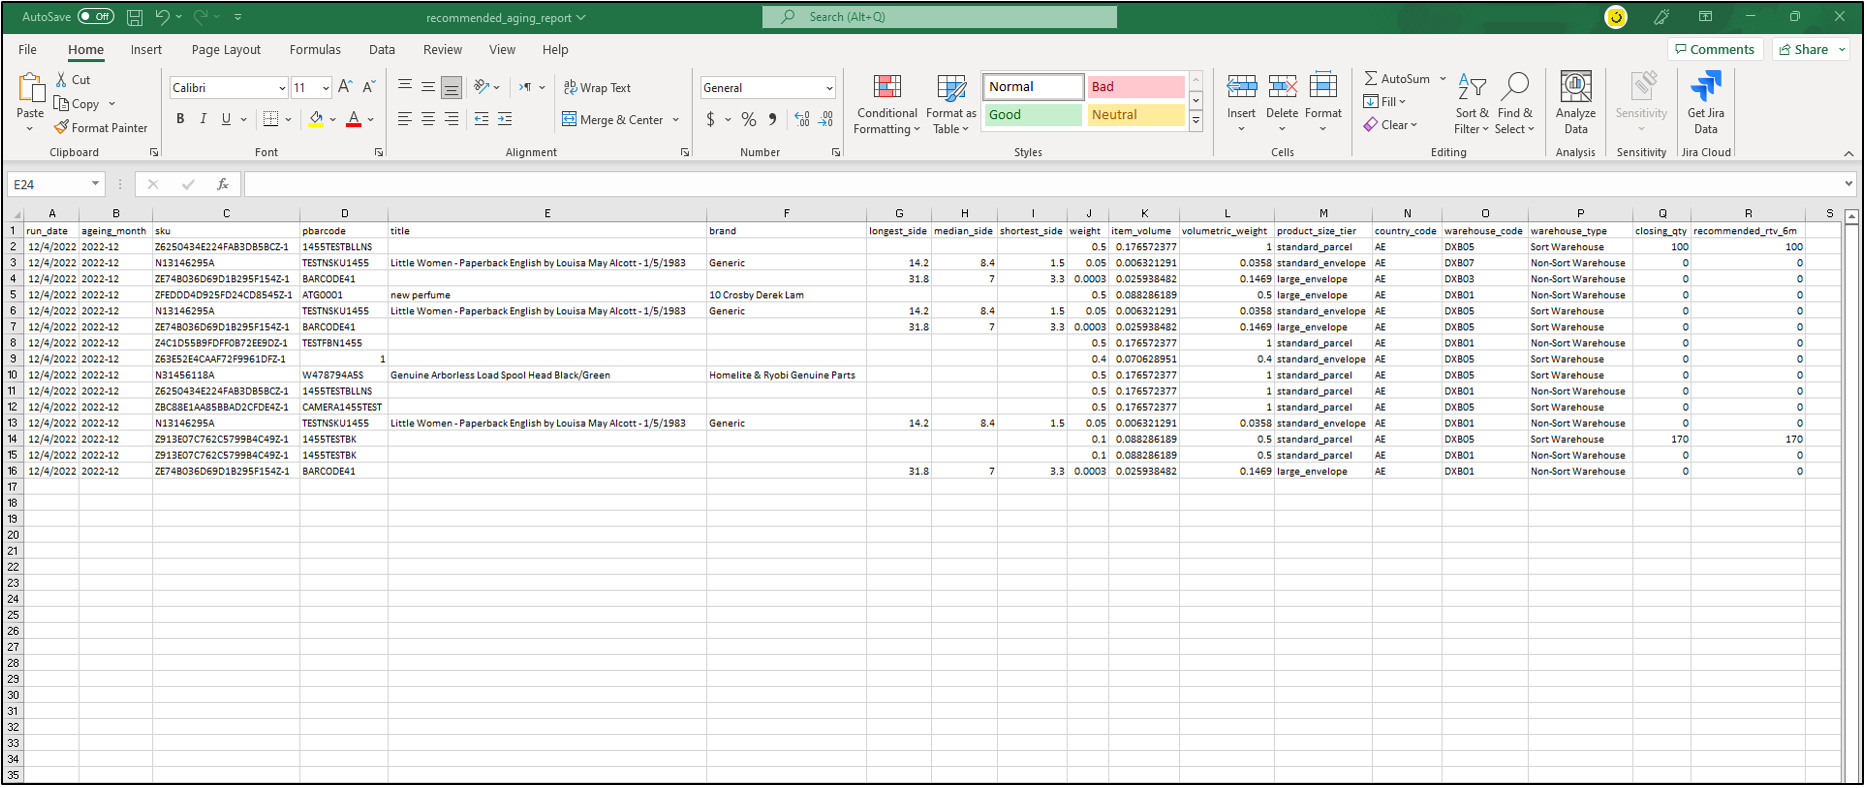Image resolution: width=1867 pixels, height=788 pixels.
Task: Click the Percent Style icon
Action: [x=748, y=120]
